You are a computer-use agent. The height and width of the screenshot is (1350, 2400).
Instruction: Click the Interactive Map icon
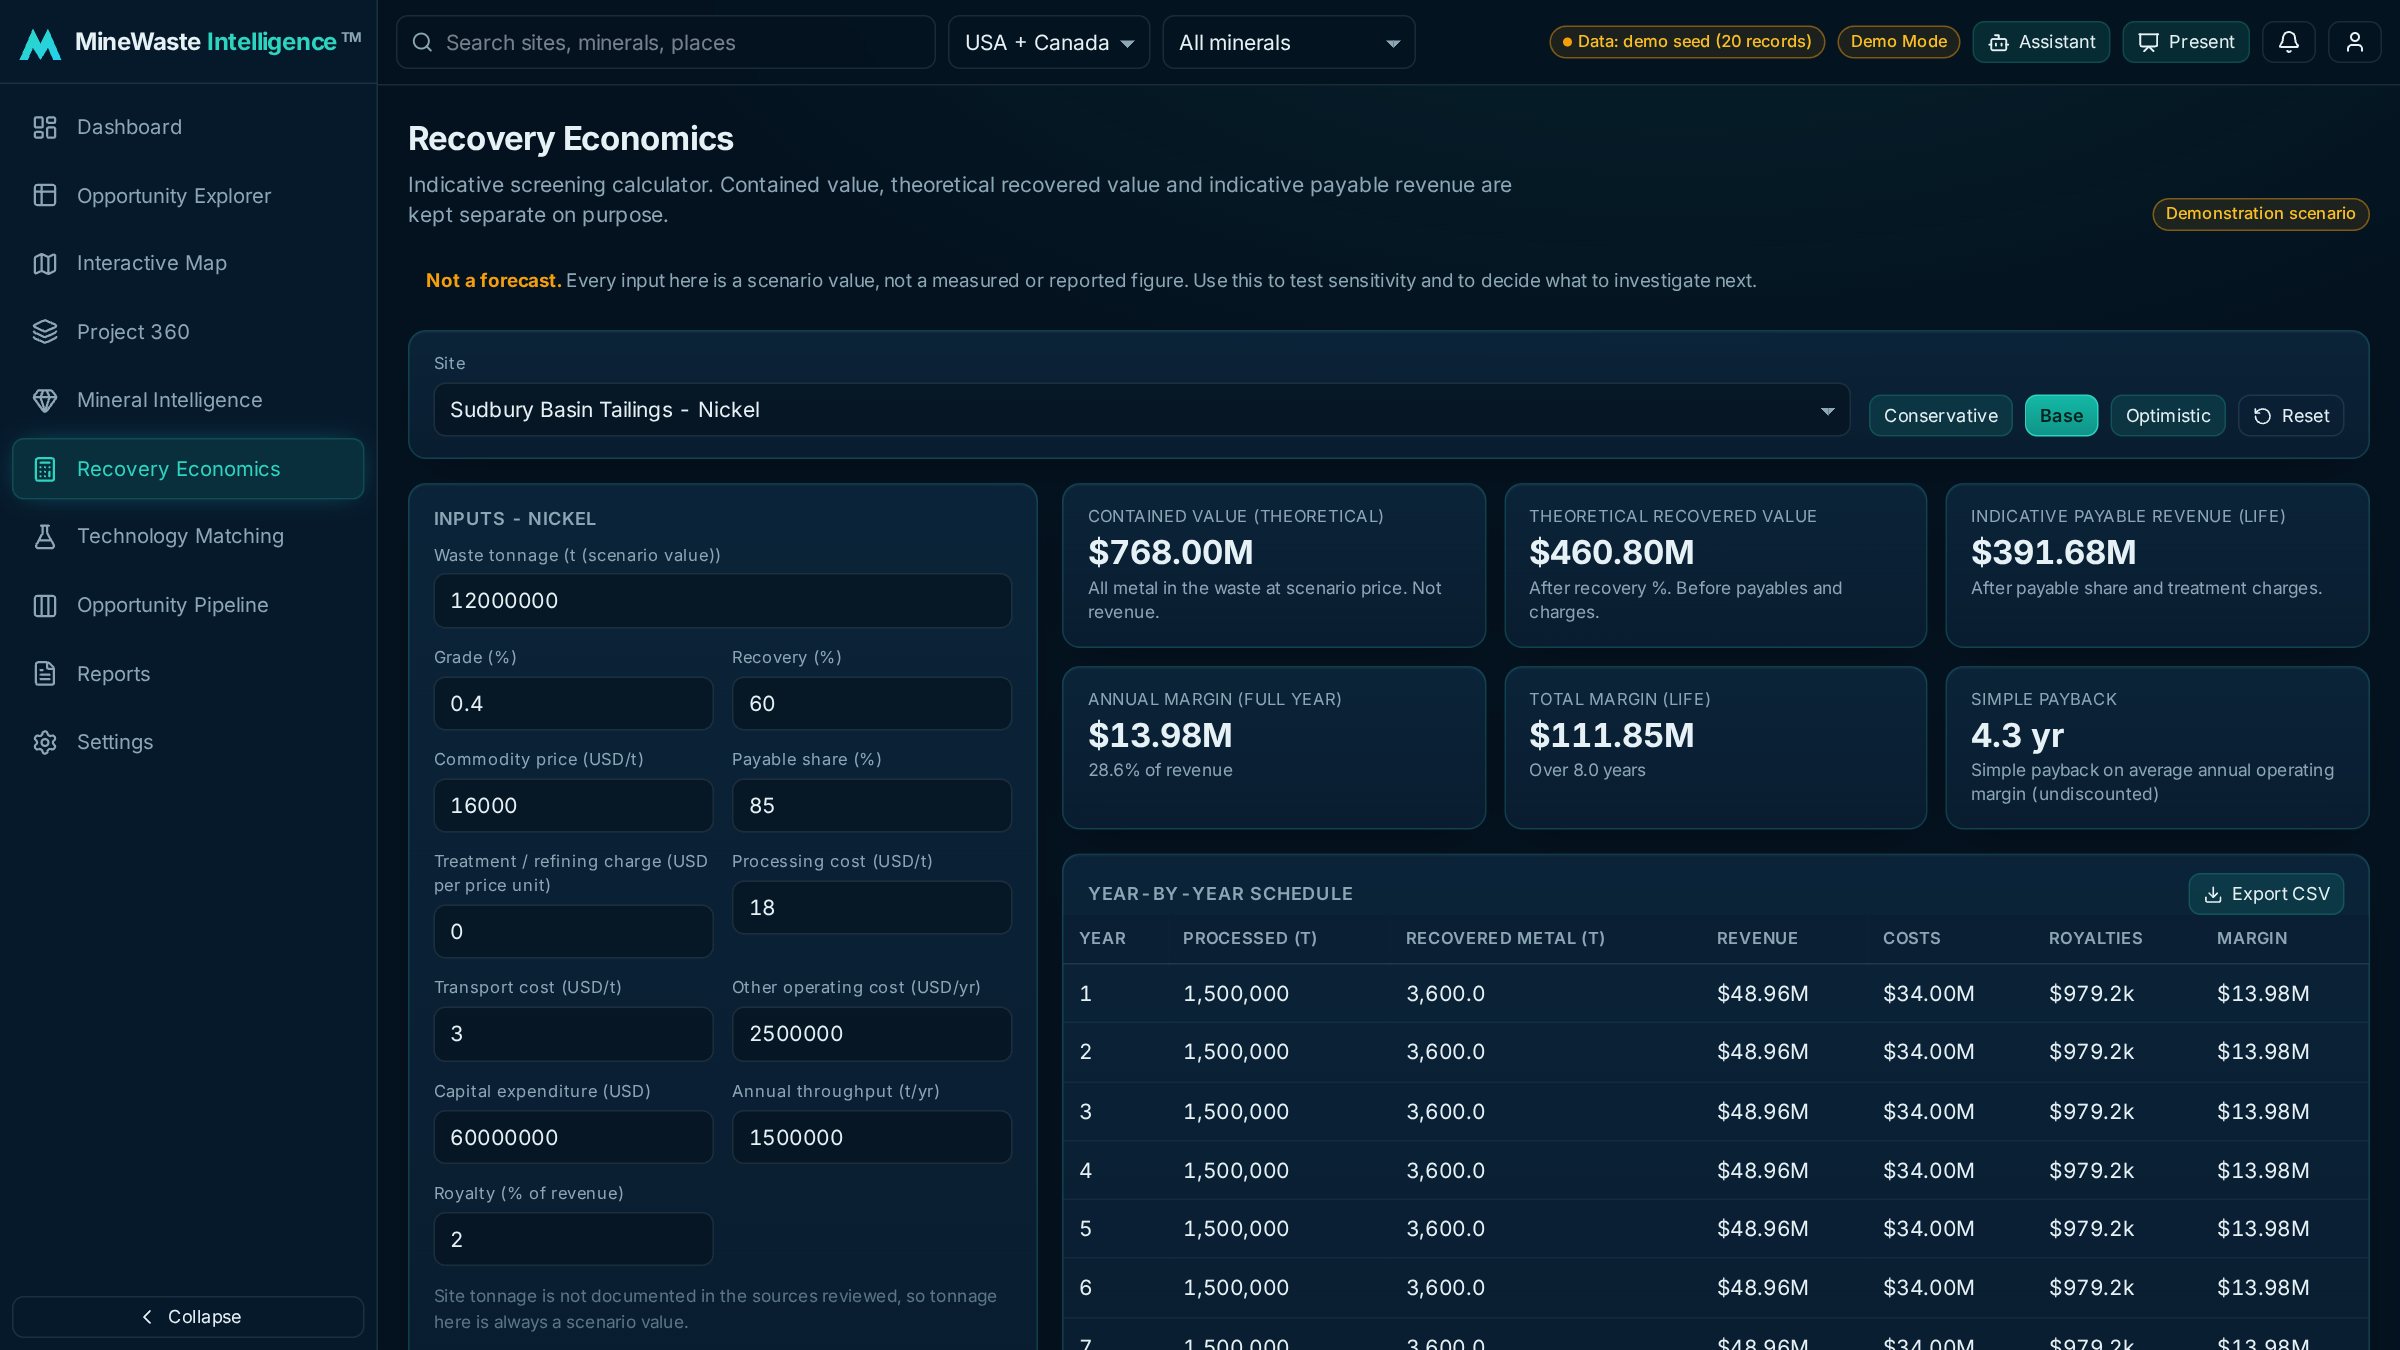pos(45,263)
